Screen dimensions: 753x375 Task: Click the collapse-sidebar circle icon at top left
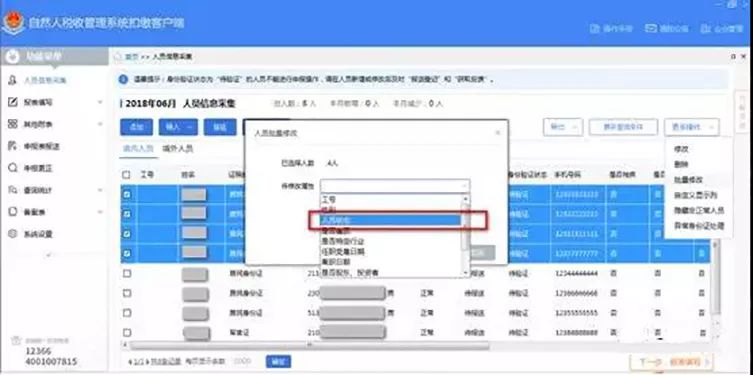pyautogui.click(x=12, y=57)
